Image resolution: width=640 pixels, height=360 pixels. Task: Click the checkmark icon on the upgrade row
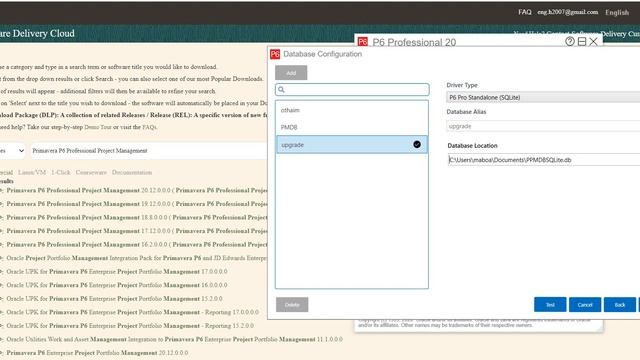(417, 144)
